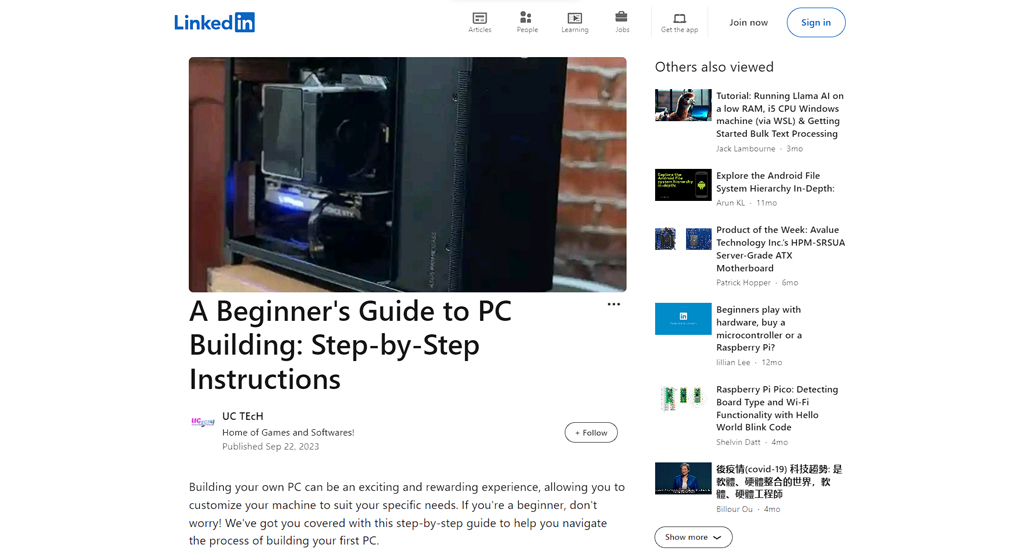Viewport: 1028px width, 556px height.
Task: Click the Android File System thumbnail
Action: pos(682,185)
